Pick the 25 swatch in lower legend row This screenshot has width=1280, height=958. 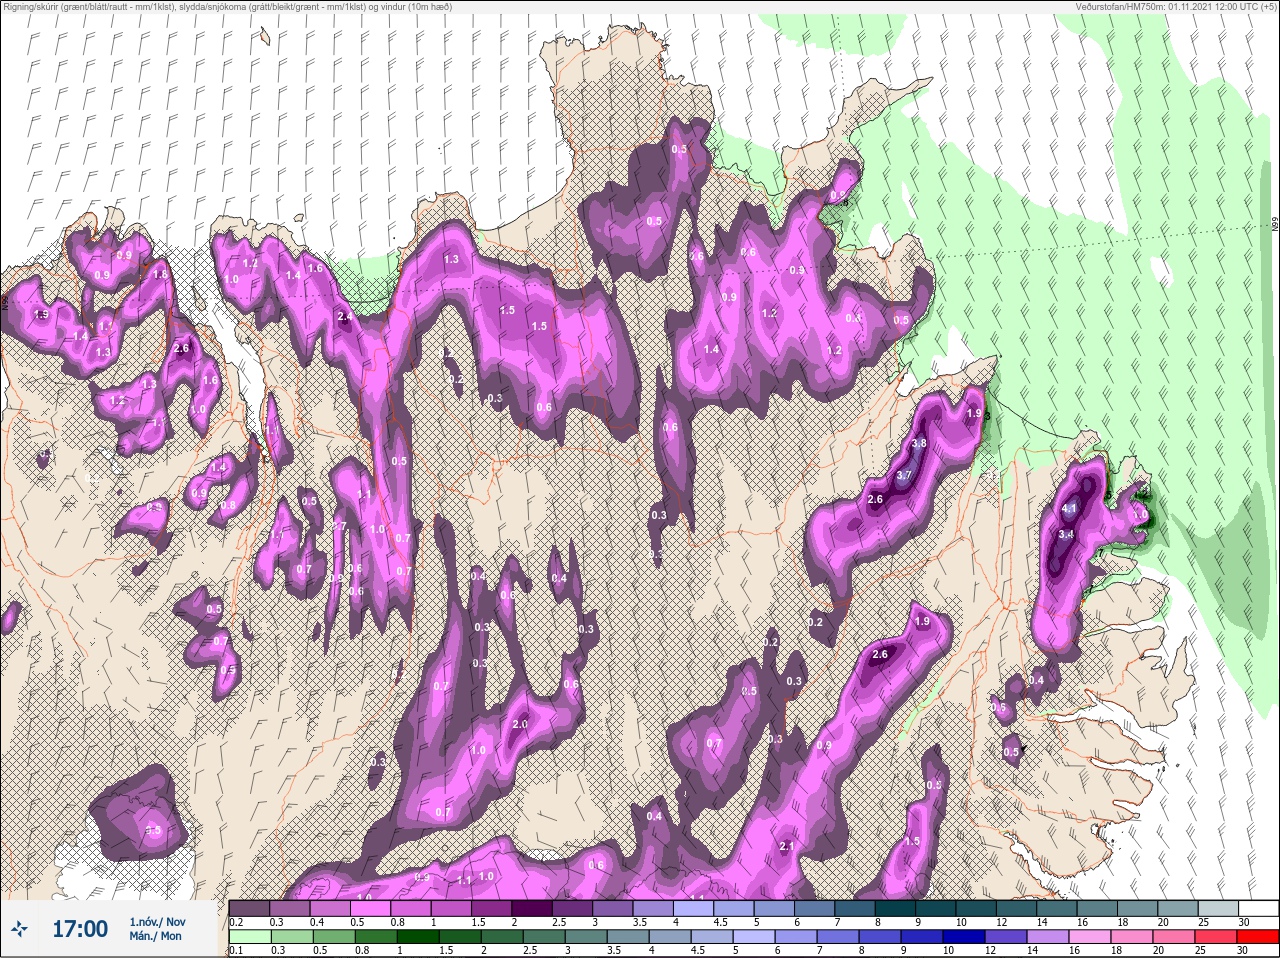pos(1216,937)
